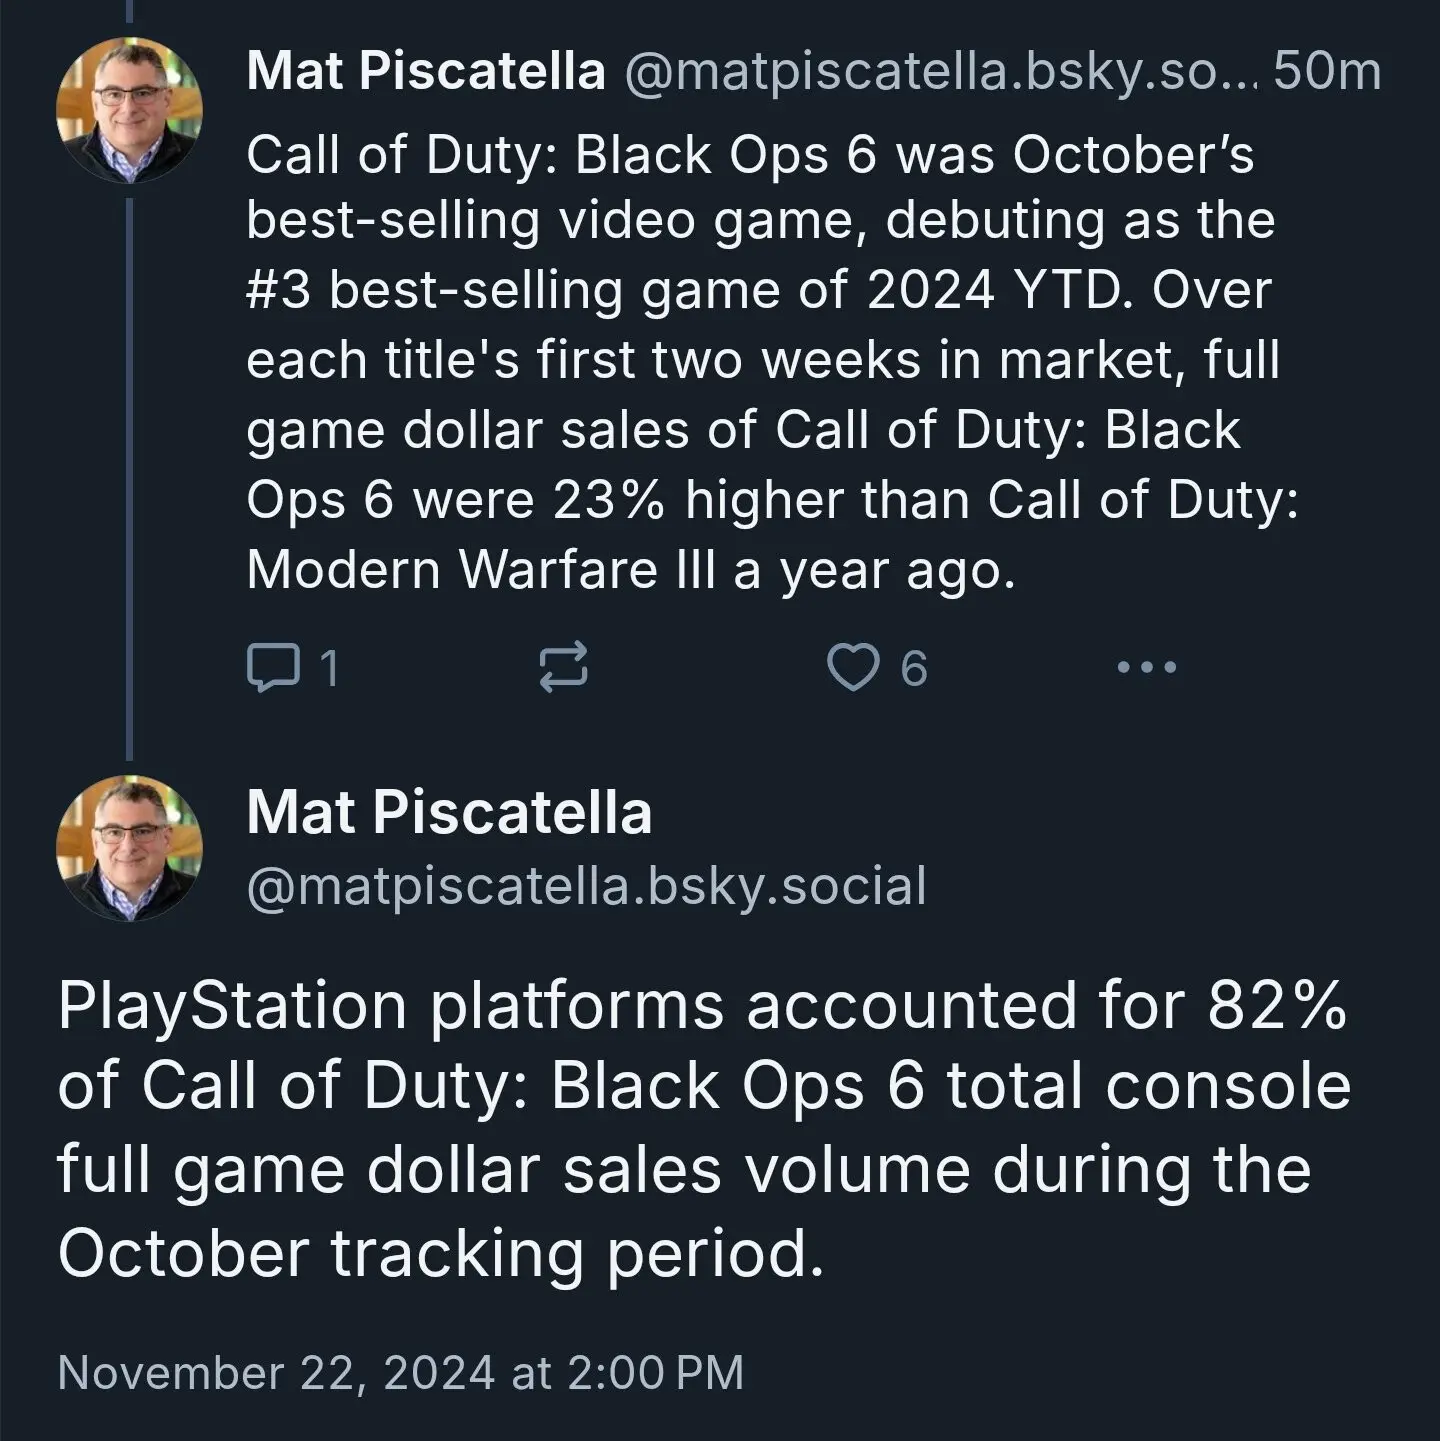Screen dimensions: 1440x1441
Task: Open profile via Mat Piscatella name on main post
Action: [x=449, y=811]
